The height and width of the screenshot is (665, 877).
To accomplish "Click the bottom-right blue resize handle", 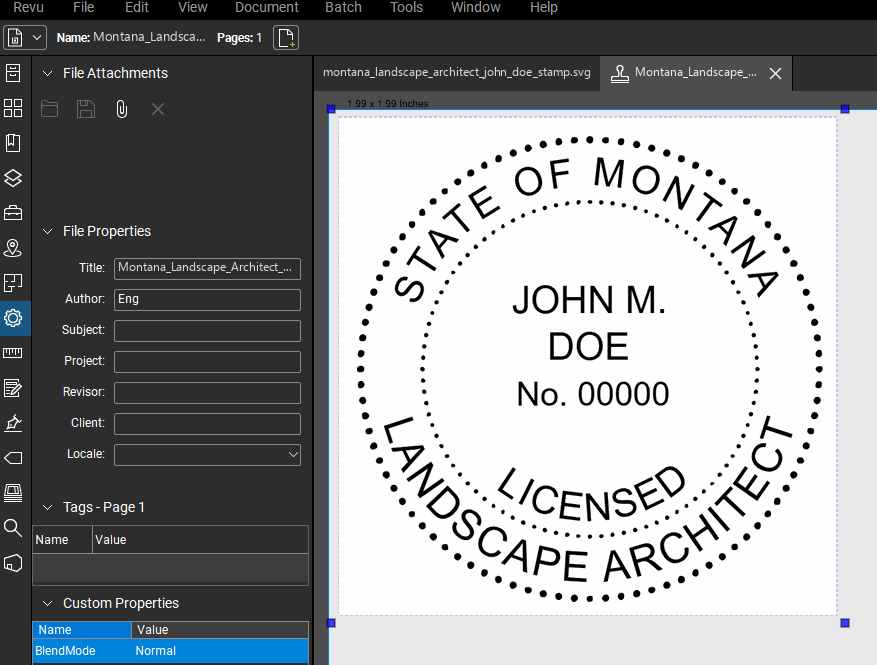I will tap(845, 622).
